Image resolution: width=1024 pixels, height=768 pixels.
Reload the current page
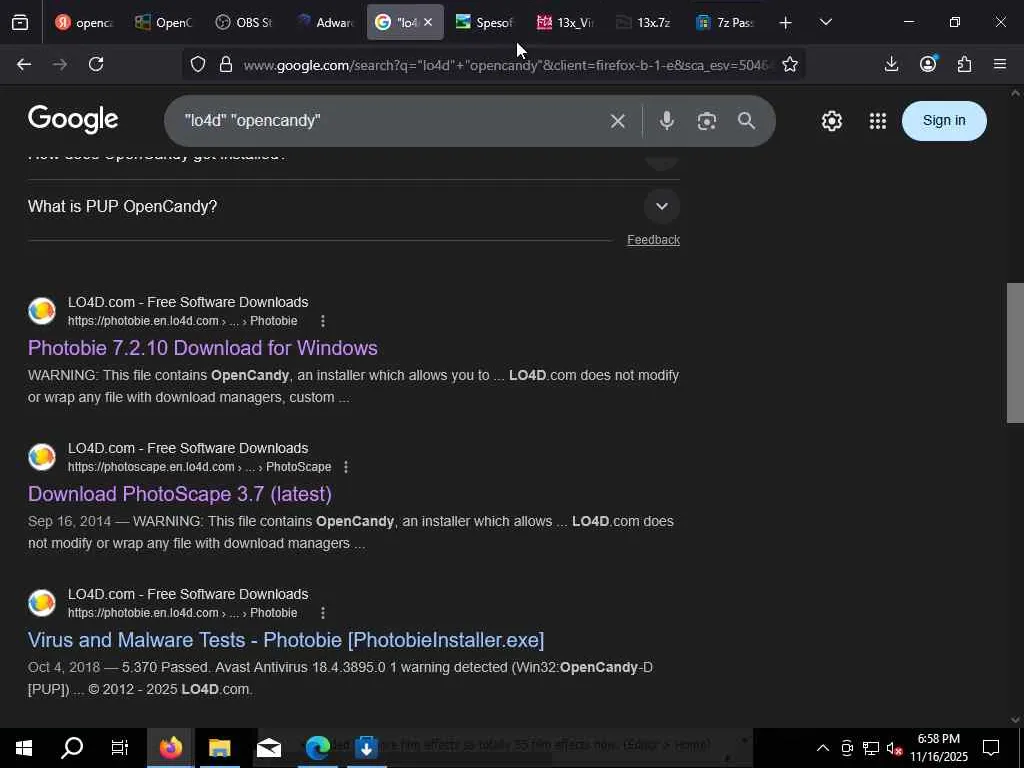[x=96, y=64]
